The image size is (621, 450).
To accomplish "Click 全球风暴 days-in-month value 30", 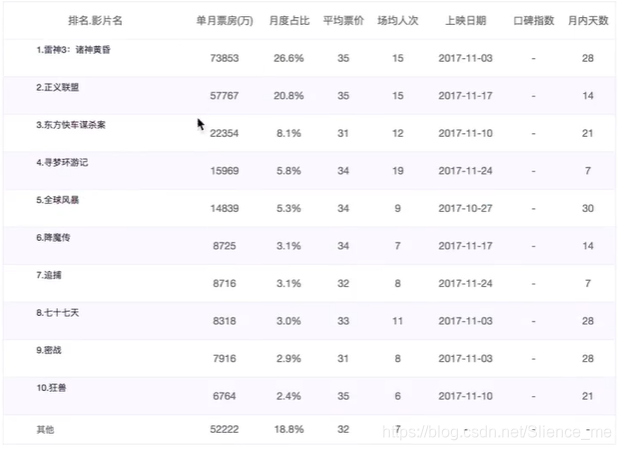I will [588, 208].
